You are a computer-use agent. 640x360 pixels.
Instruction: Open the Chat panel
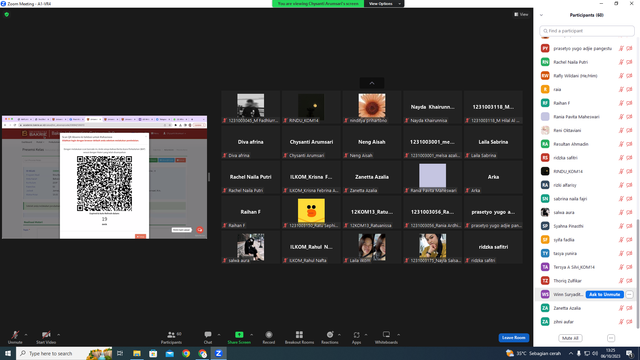coord(208,337)
